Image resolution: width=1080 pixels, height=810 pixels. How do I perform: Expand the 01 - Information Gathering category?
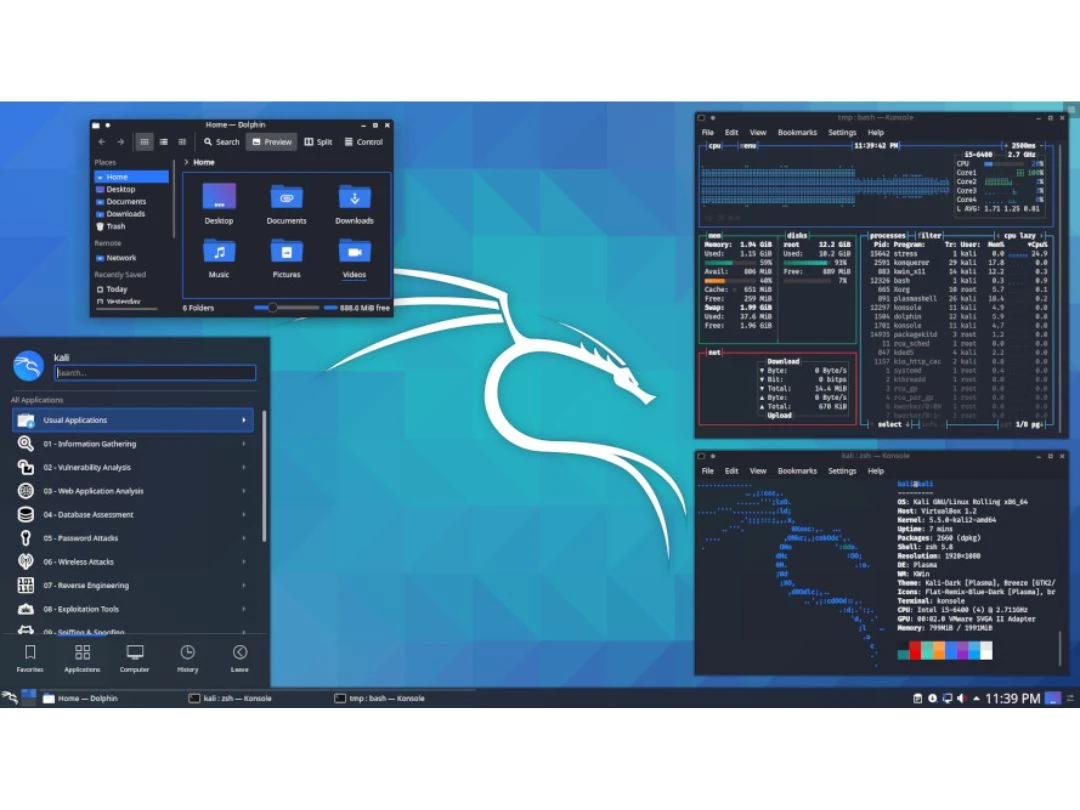(130, 444)
